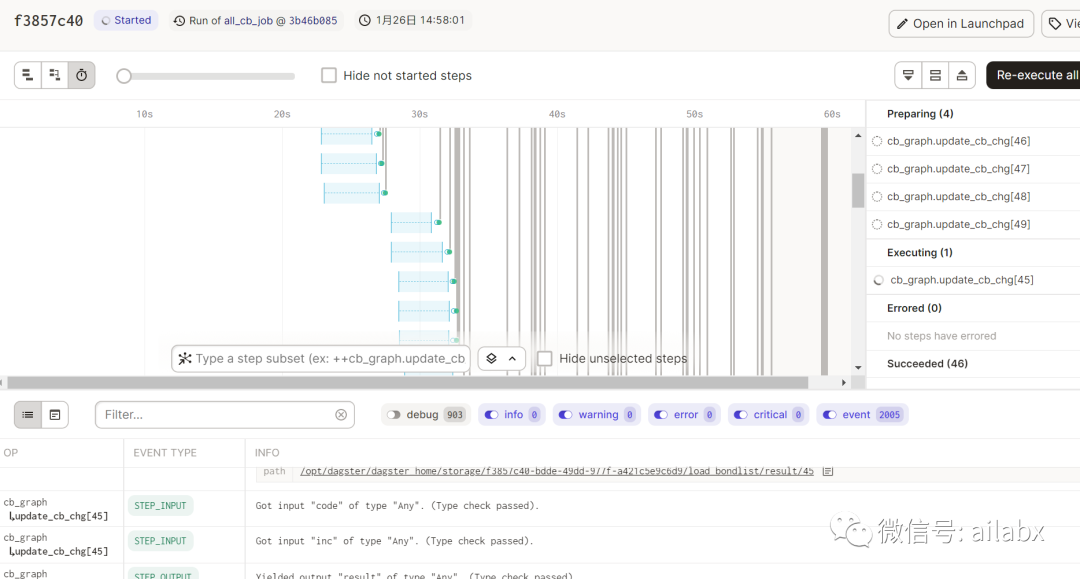The image size is (1080, 579).
Task: Click the Gantt scroll down arrow
Action: pyautogui.click(x=858, y=368)
